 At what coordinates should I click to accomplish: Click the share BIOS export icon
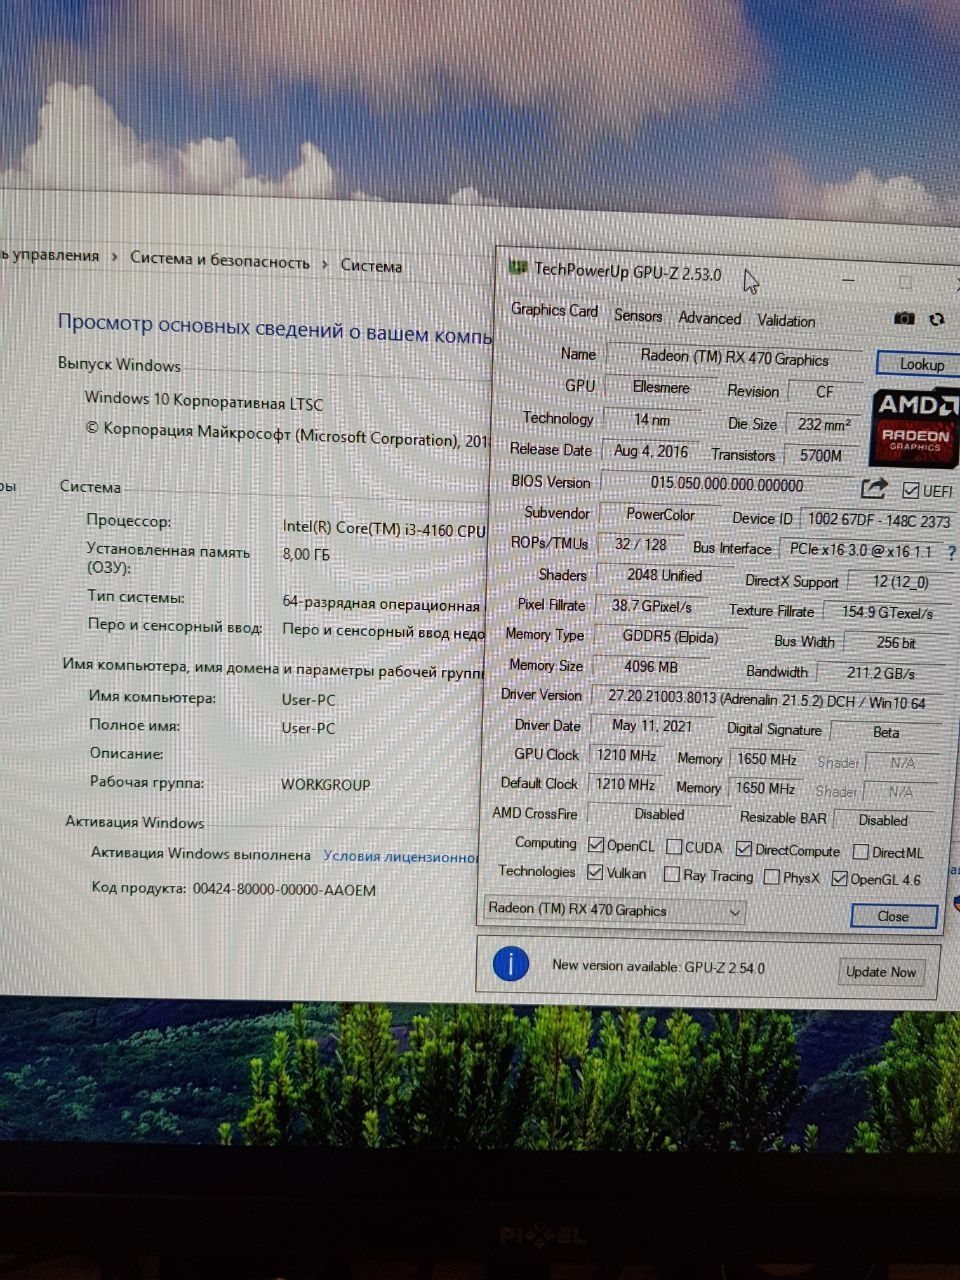[874, 488]
